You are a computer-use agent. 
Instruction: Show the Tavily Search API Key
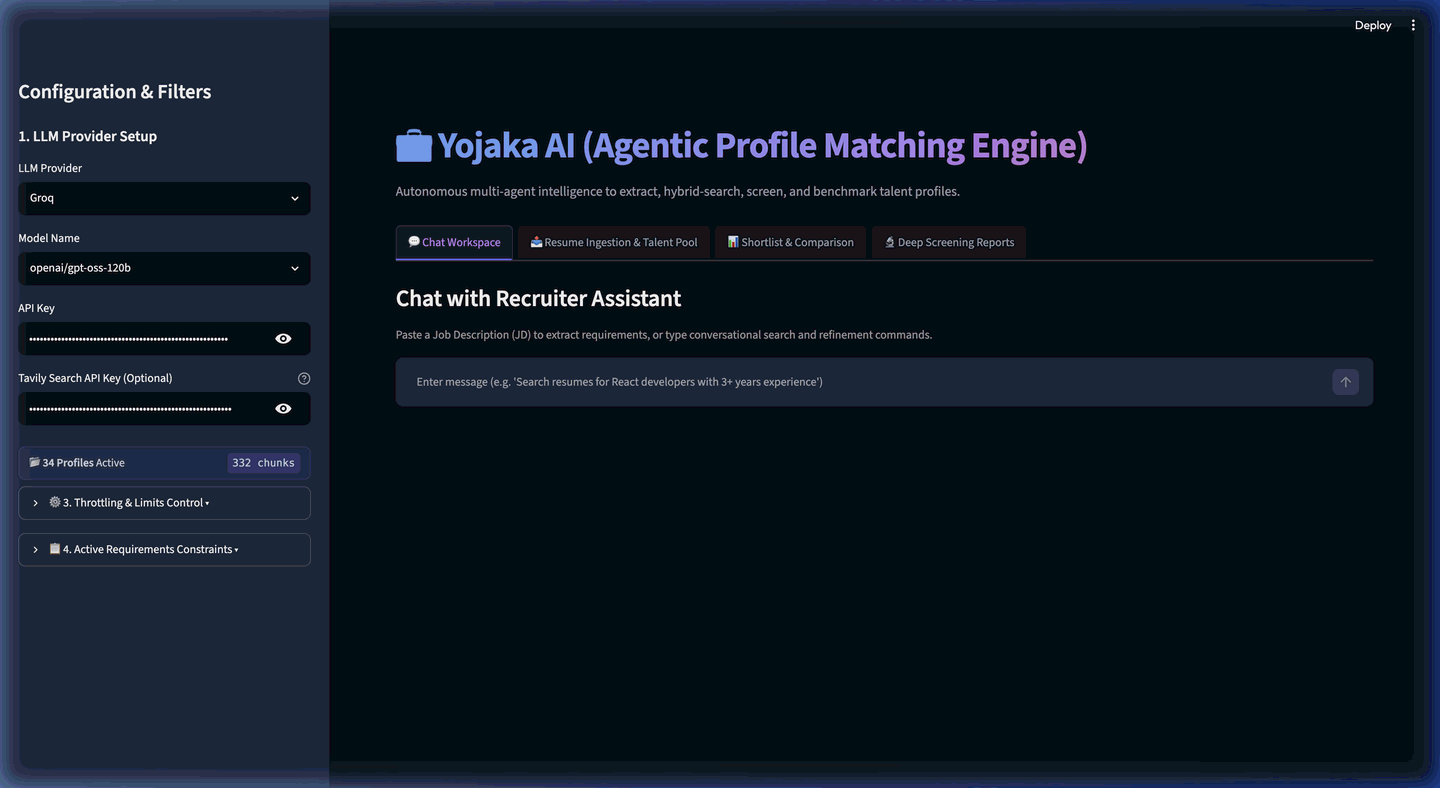[283, 409]
